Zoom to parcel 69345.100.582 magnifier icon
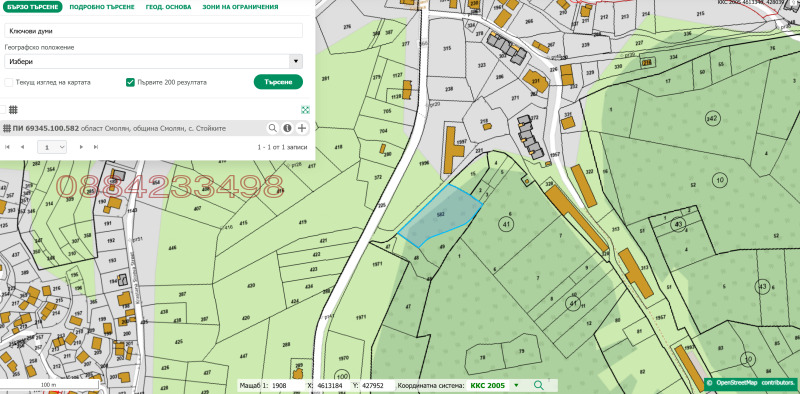The width and height of the screenshot is (800, 394). (273, 128)
